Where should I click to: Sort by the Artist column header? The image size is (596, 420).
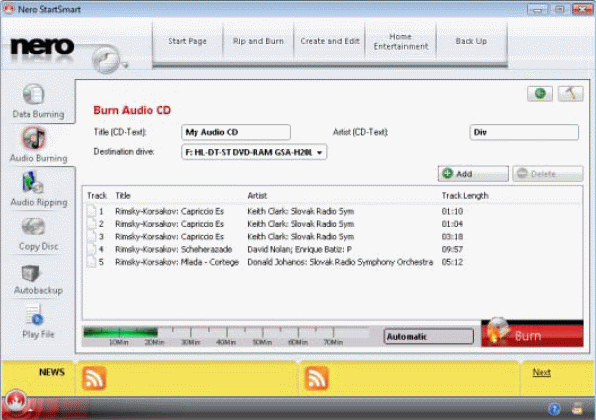point(257,195)
